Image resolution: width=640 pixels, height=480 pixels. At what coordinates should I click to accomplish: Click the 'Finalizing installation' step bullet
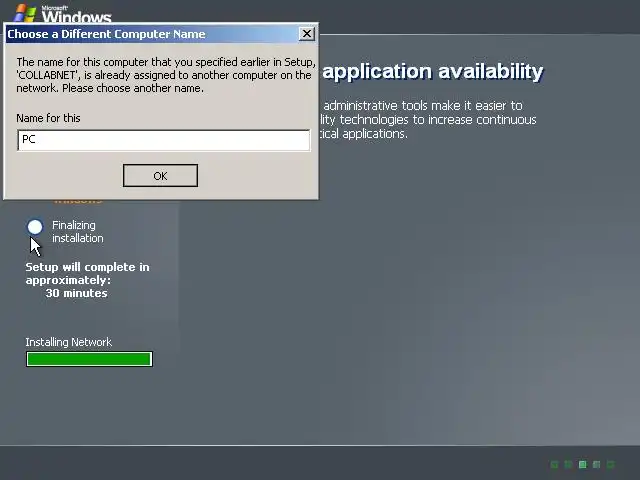pyautogui.click(x=35, y=227)
